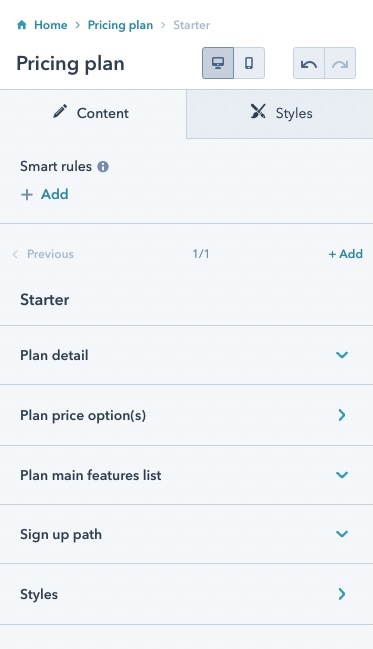This screenshot has width=373, height=649.
Task: Add another plan item via + Add
Action: click(346, 254)
